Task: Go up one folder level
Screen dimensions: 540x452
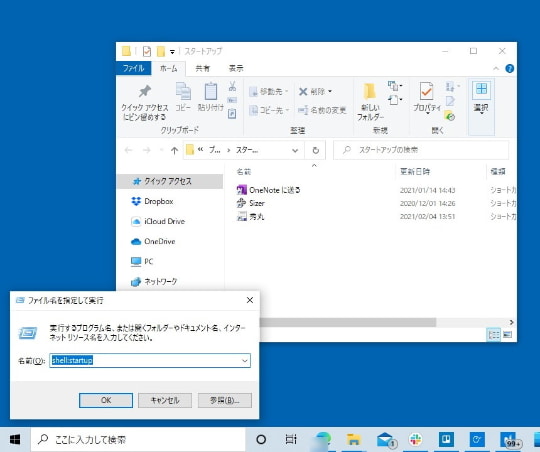Action: (174, 150)
